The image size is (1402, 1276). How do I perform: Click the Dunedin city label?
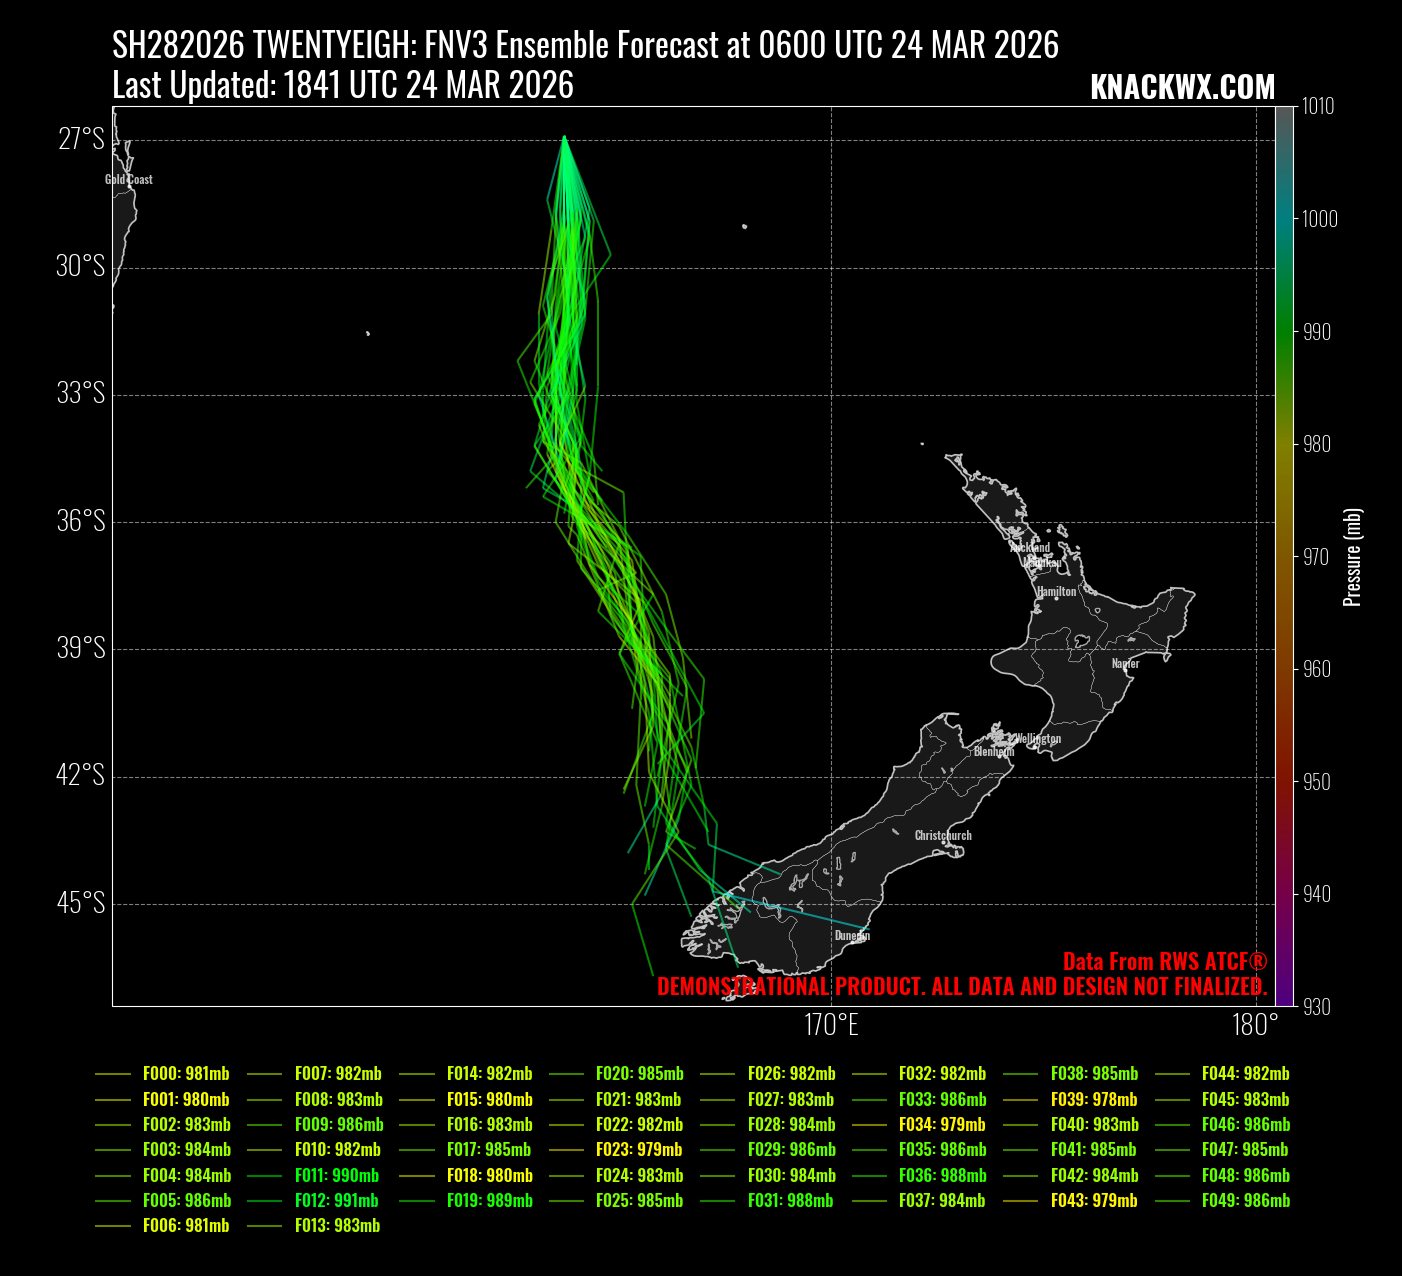click(x=852, y=936)
